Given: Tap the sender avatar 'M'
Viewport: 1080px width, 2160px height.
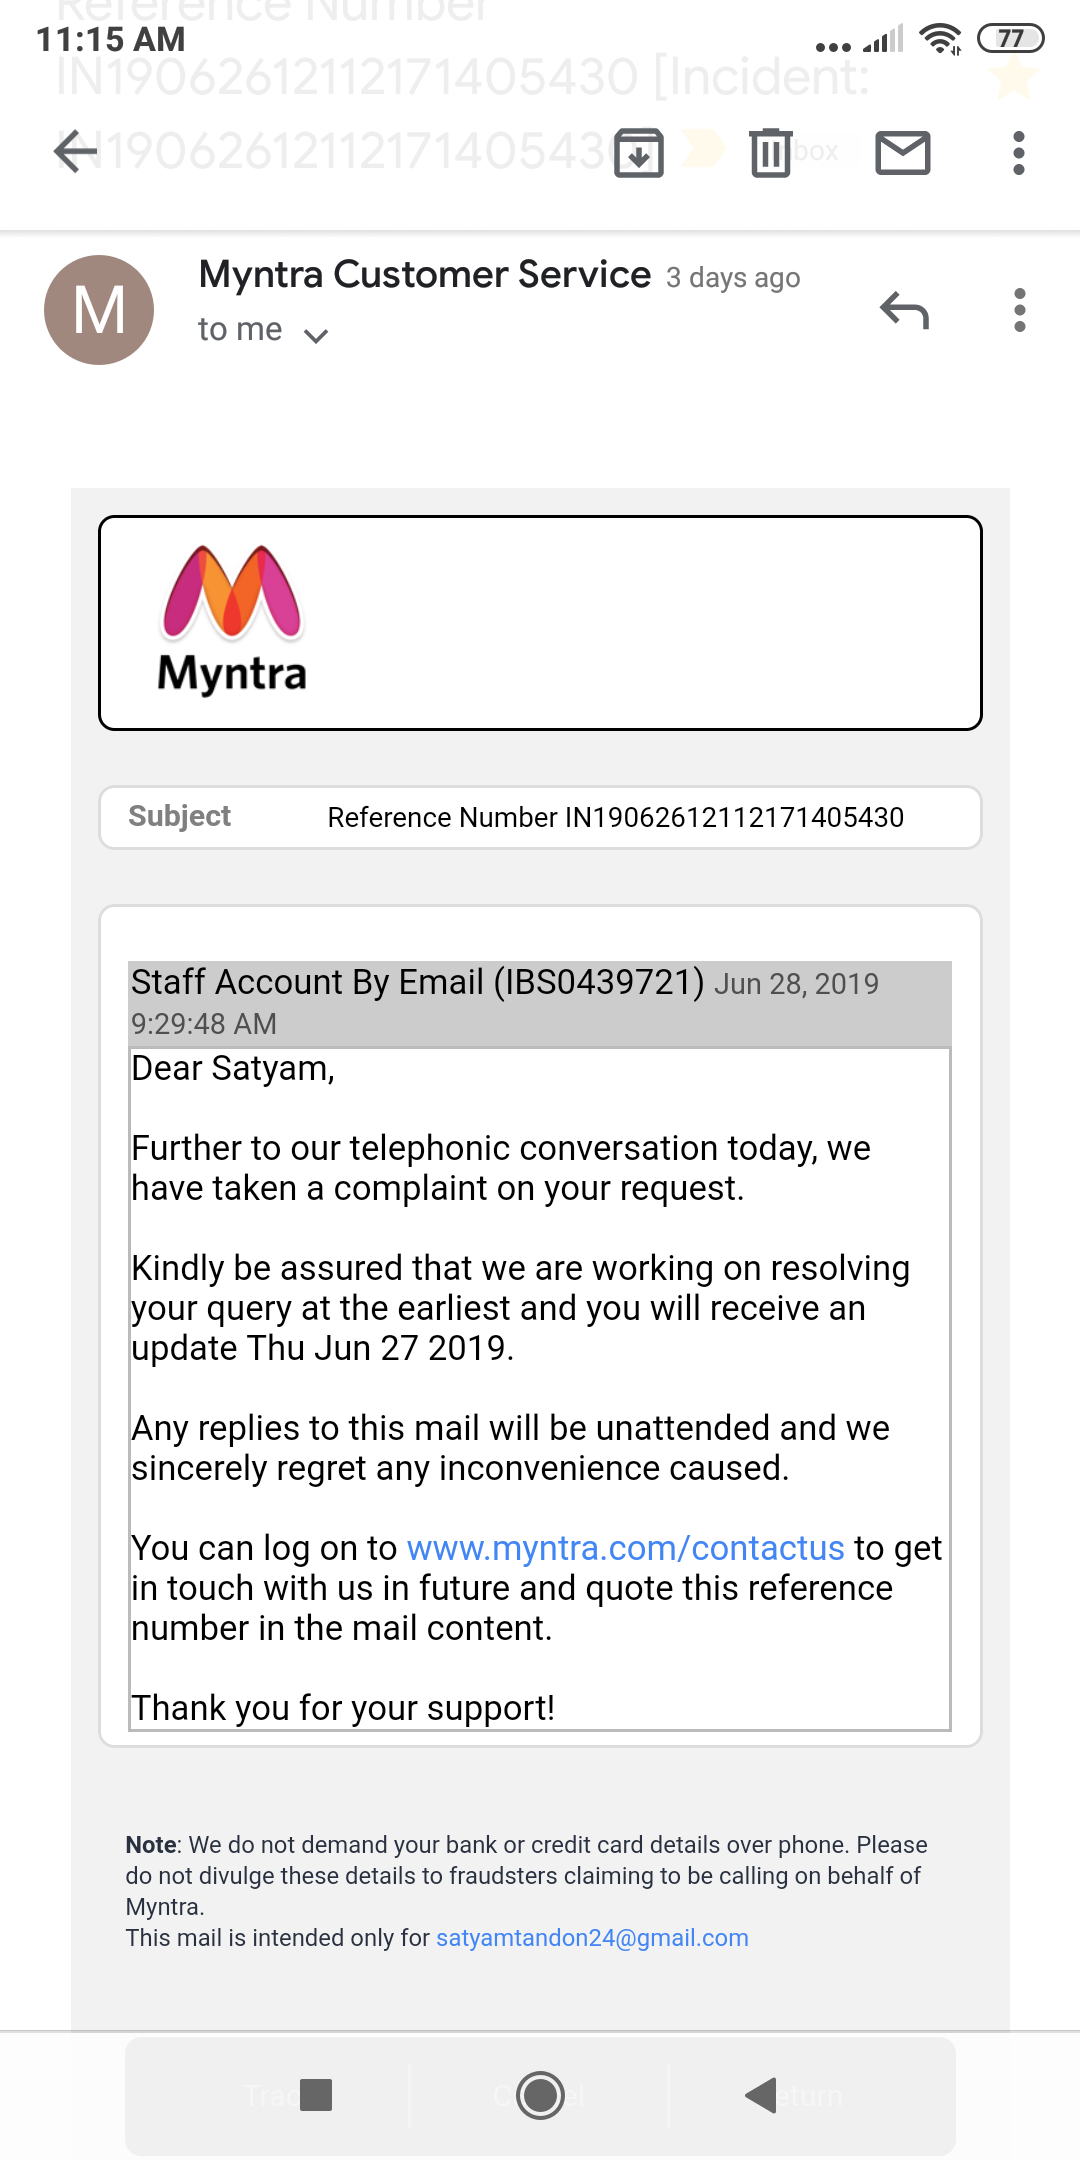Looking at the screenshot, I should (99, 310).
